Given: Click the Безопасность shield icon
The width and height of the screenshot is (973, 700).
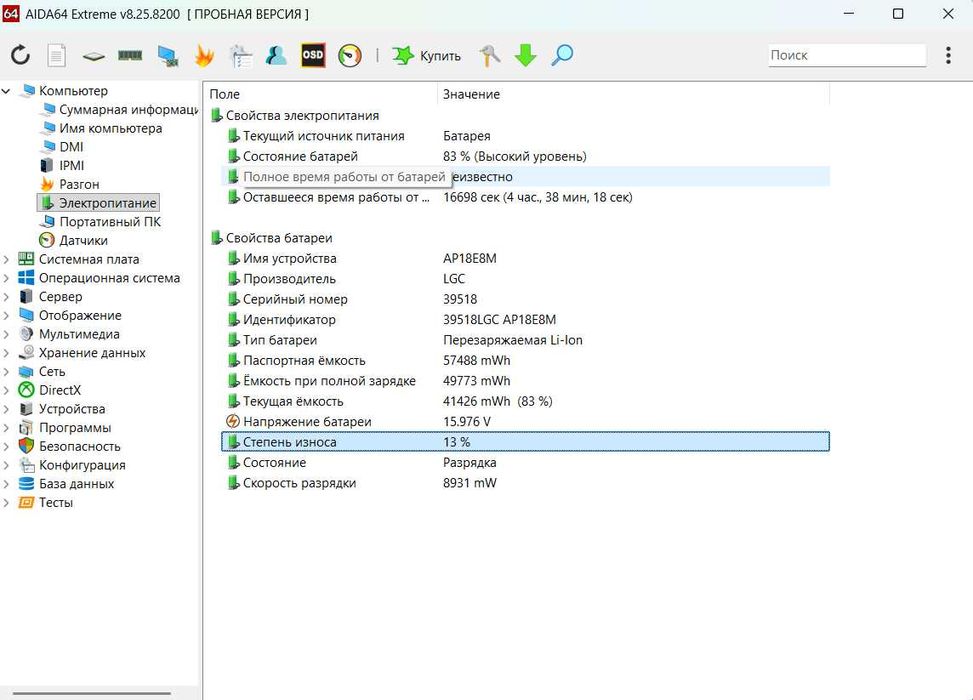Looking at the screenshot, I should click(x=26, y=446).
